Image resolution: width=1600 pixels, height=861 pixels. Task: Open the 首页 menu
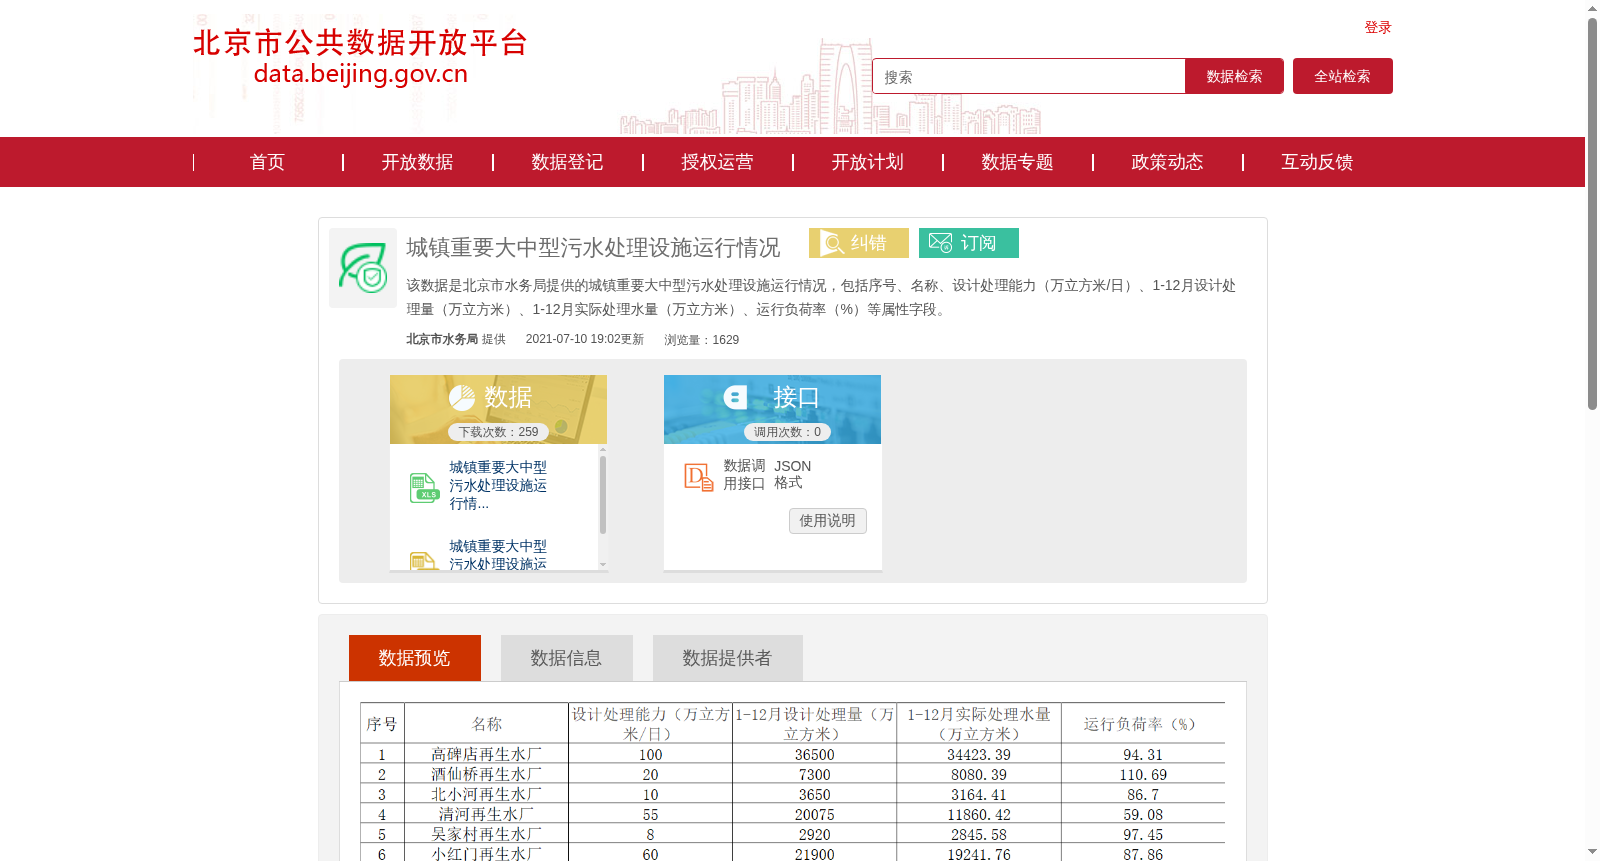267,162
